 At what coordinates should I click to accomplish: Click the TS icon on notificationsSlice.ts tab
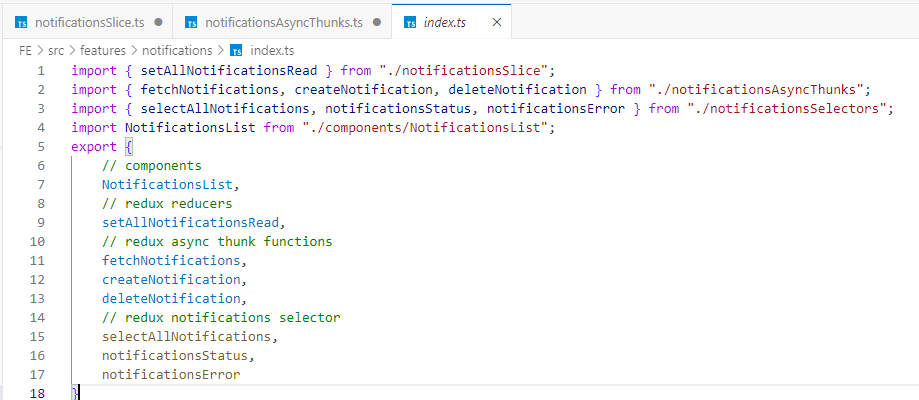(22, 23)
